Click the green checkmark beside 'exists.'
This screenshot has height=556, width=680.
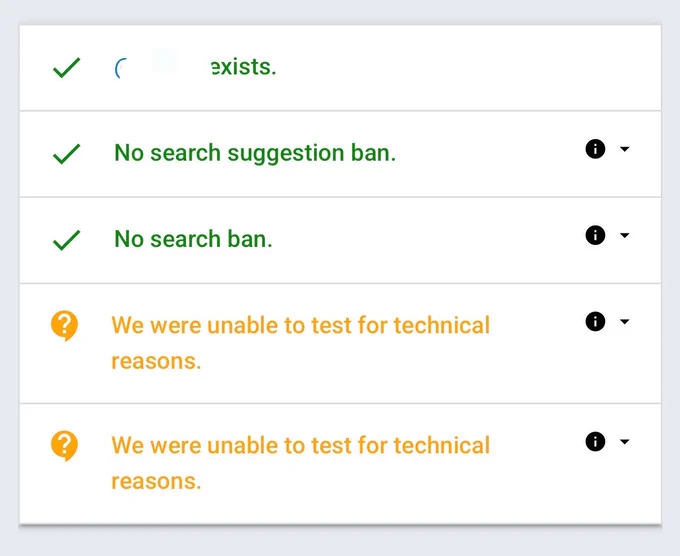pyautogui.click(x=66, y=68)
